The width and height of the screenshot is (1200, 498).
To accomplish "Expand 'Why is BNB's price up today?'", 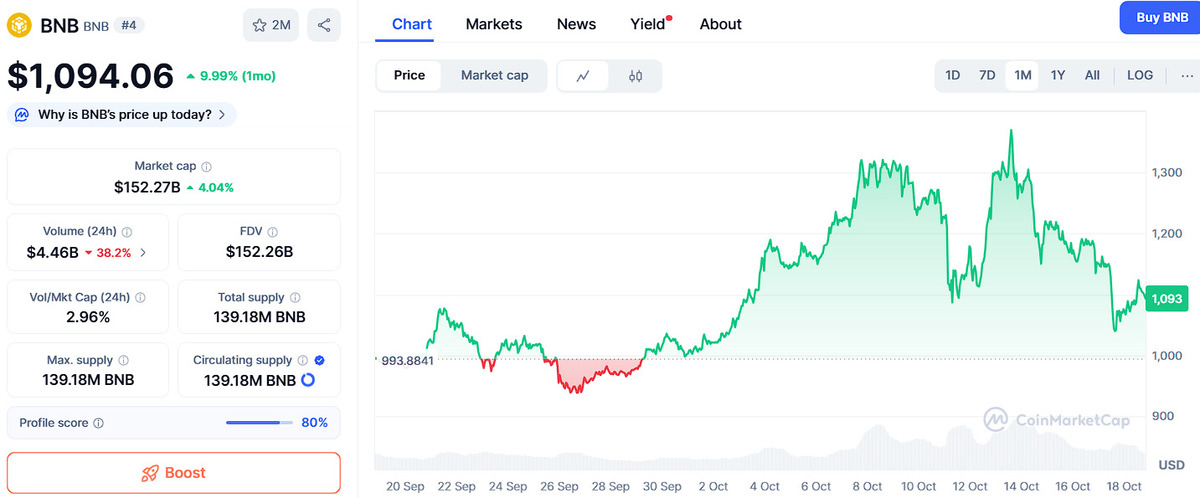I will tap(122, 115).
